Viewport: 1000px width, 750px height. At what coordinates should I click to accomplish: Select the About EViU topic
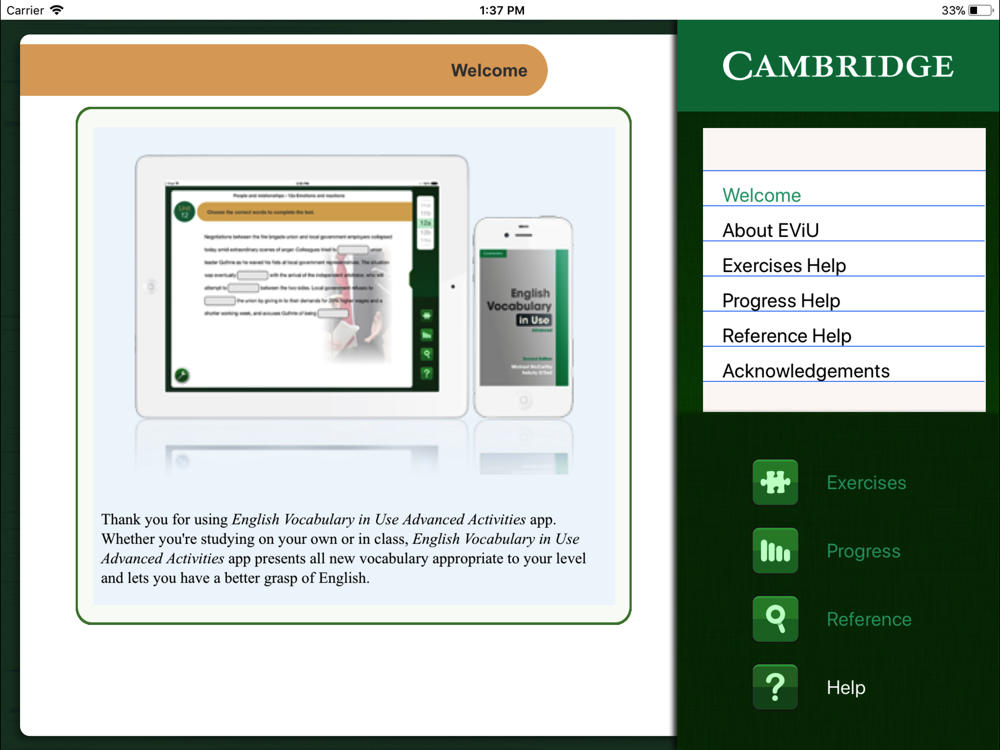pos(844,224)
